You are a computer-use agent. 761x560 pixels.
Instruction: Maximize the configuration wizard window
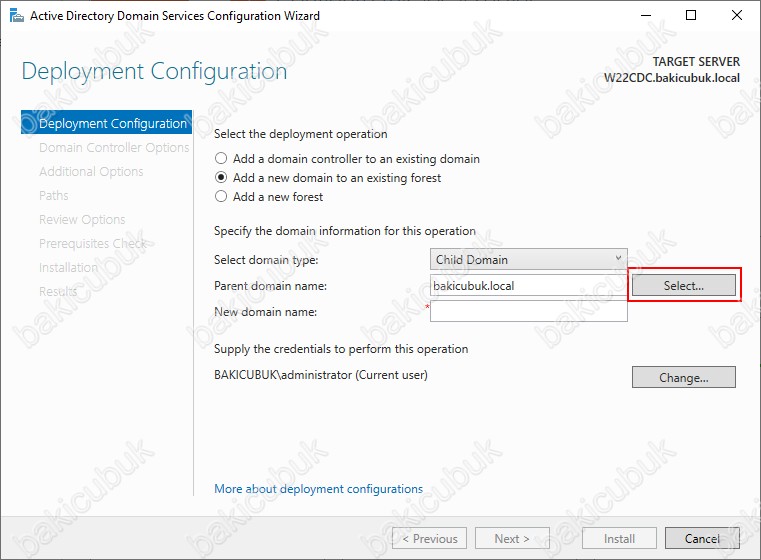pos(691,16)
